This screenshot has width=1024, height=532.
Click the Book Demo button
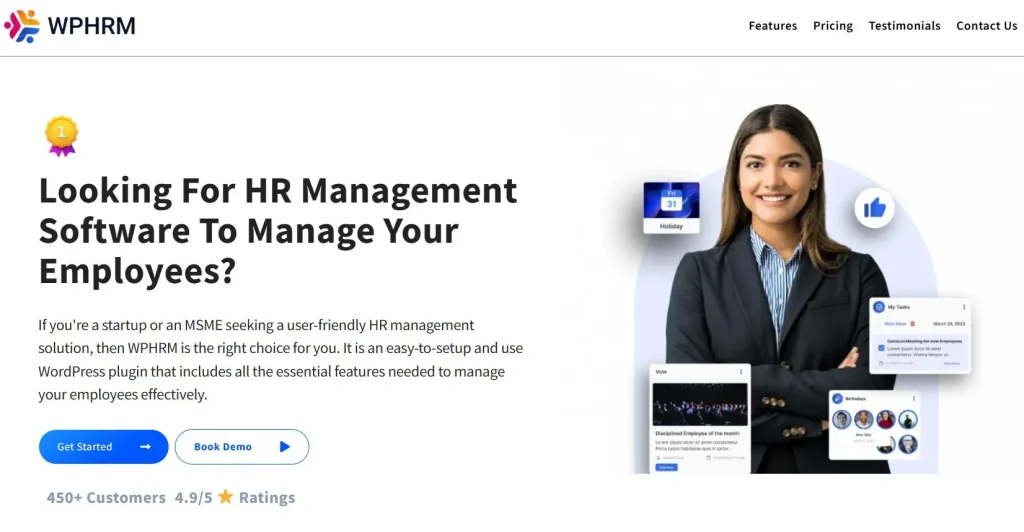pyautogui.click(x=241, y=447)
